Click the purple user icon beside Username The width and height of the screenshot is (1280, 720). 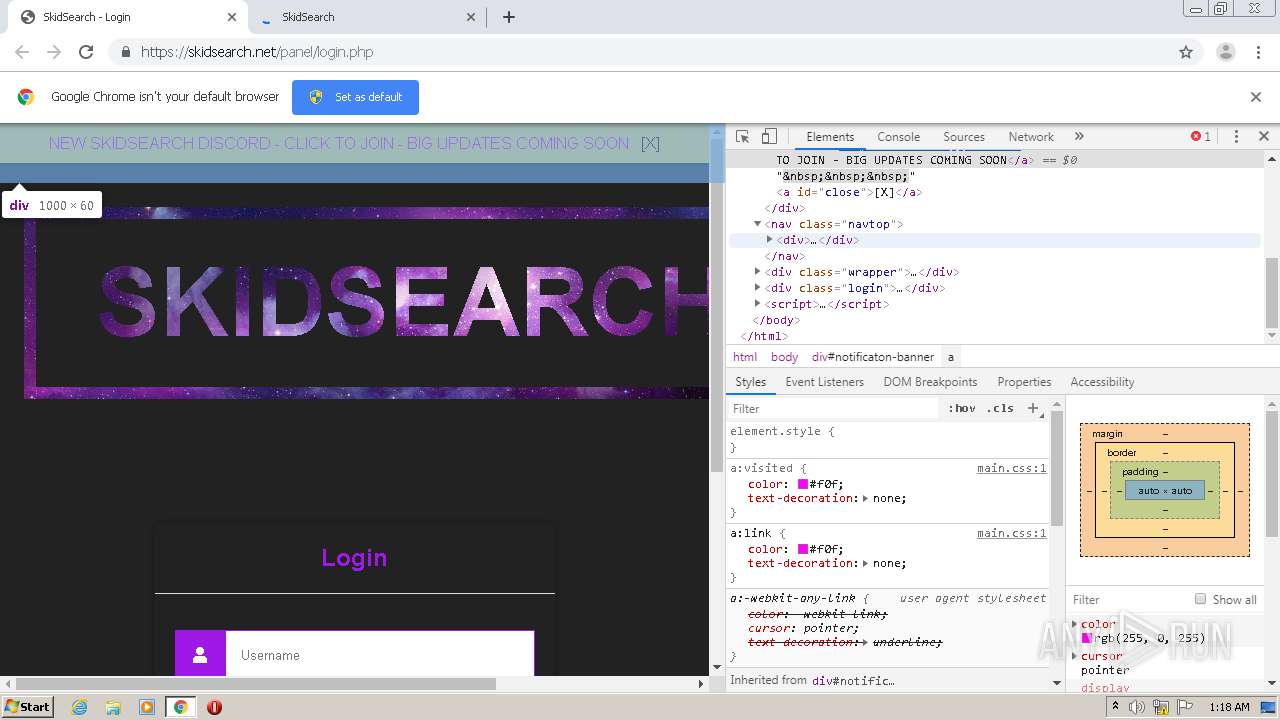200,655
